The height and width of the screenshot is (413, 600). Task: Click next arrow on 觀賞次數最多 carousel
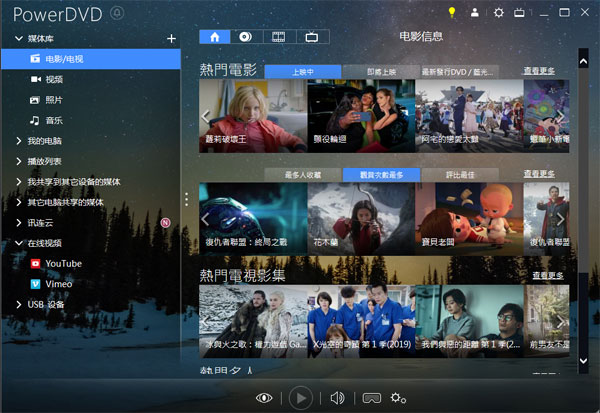point(561,219)
